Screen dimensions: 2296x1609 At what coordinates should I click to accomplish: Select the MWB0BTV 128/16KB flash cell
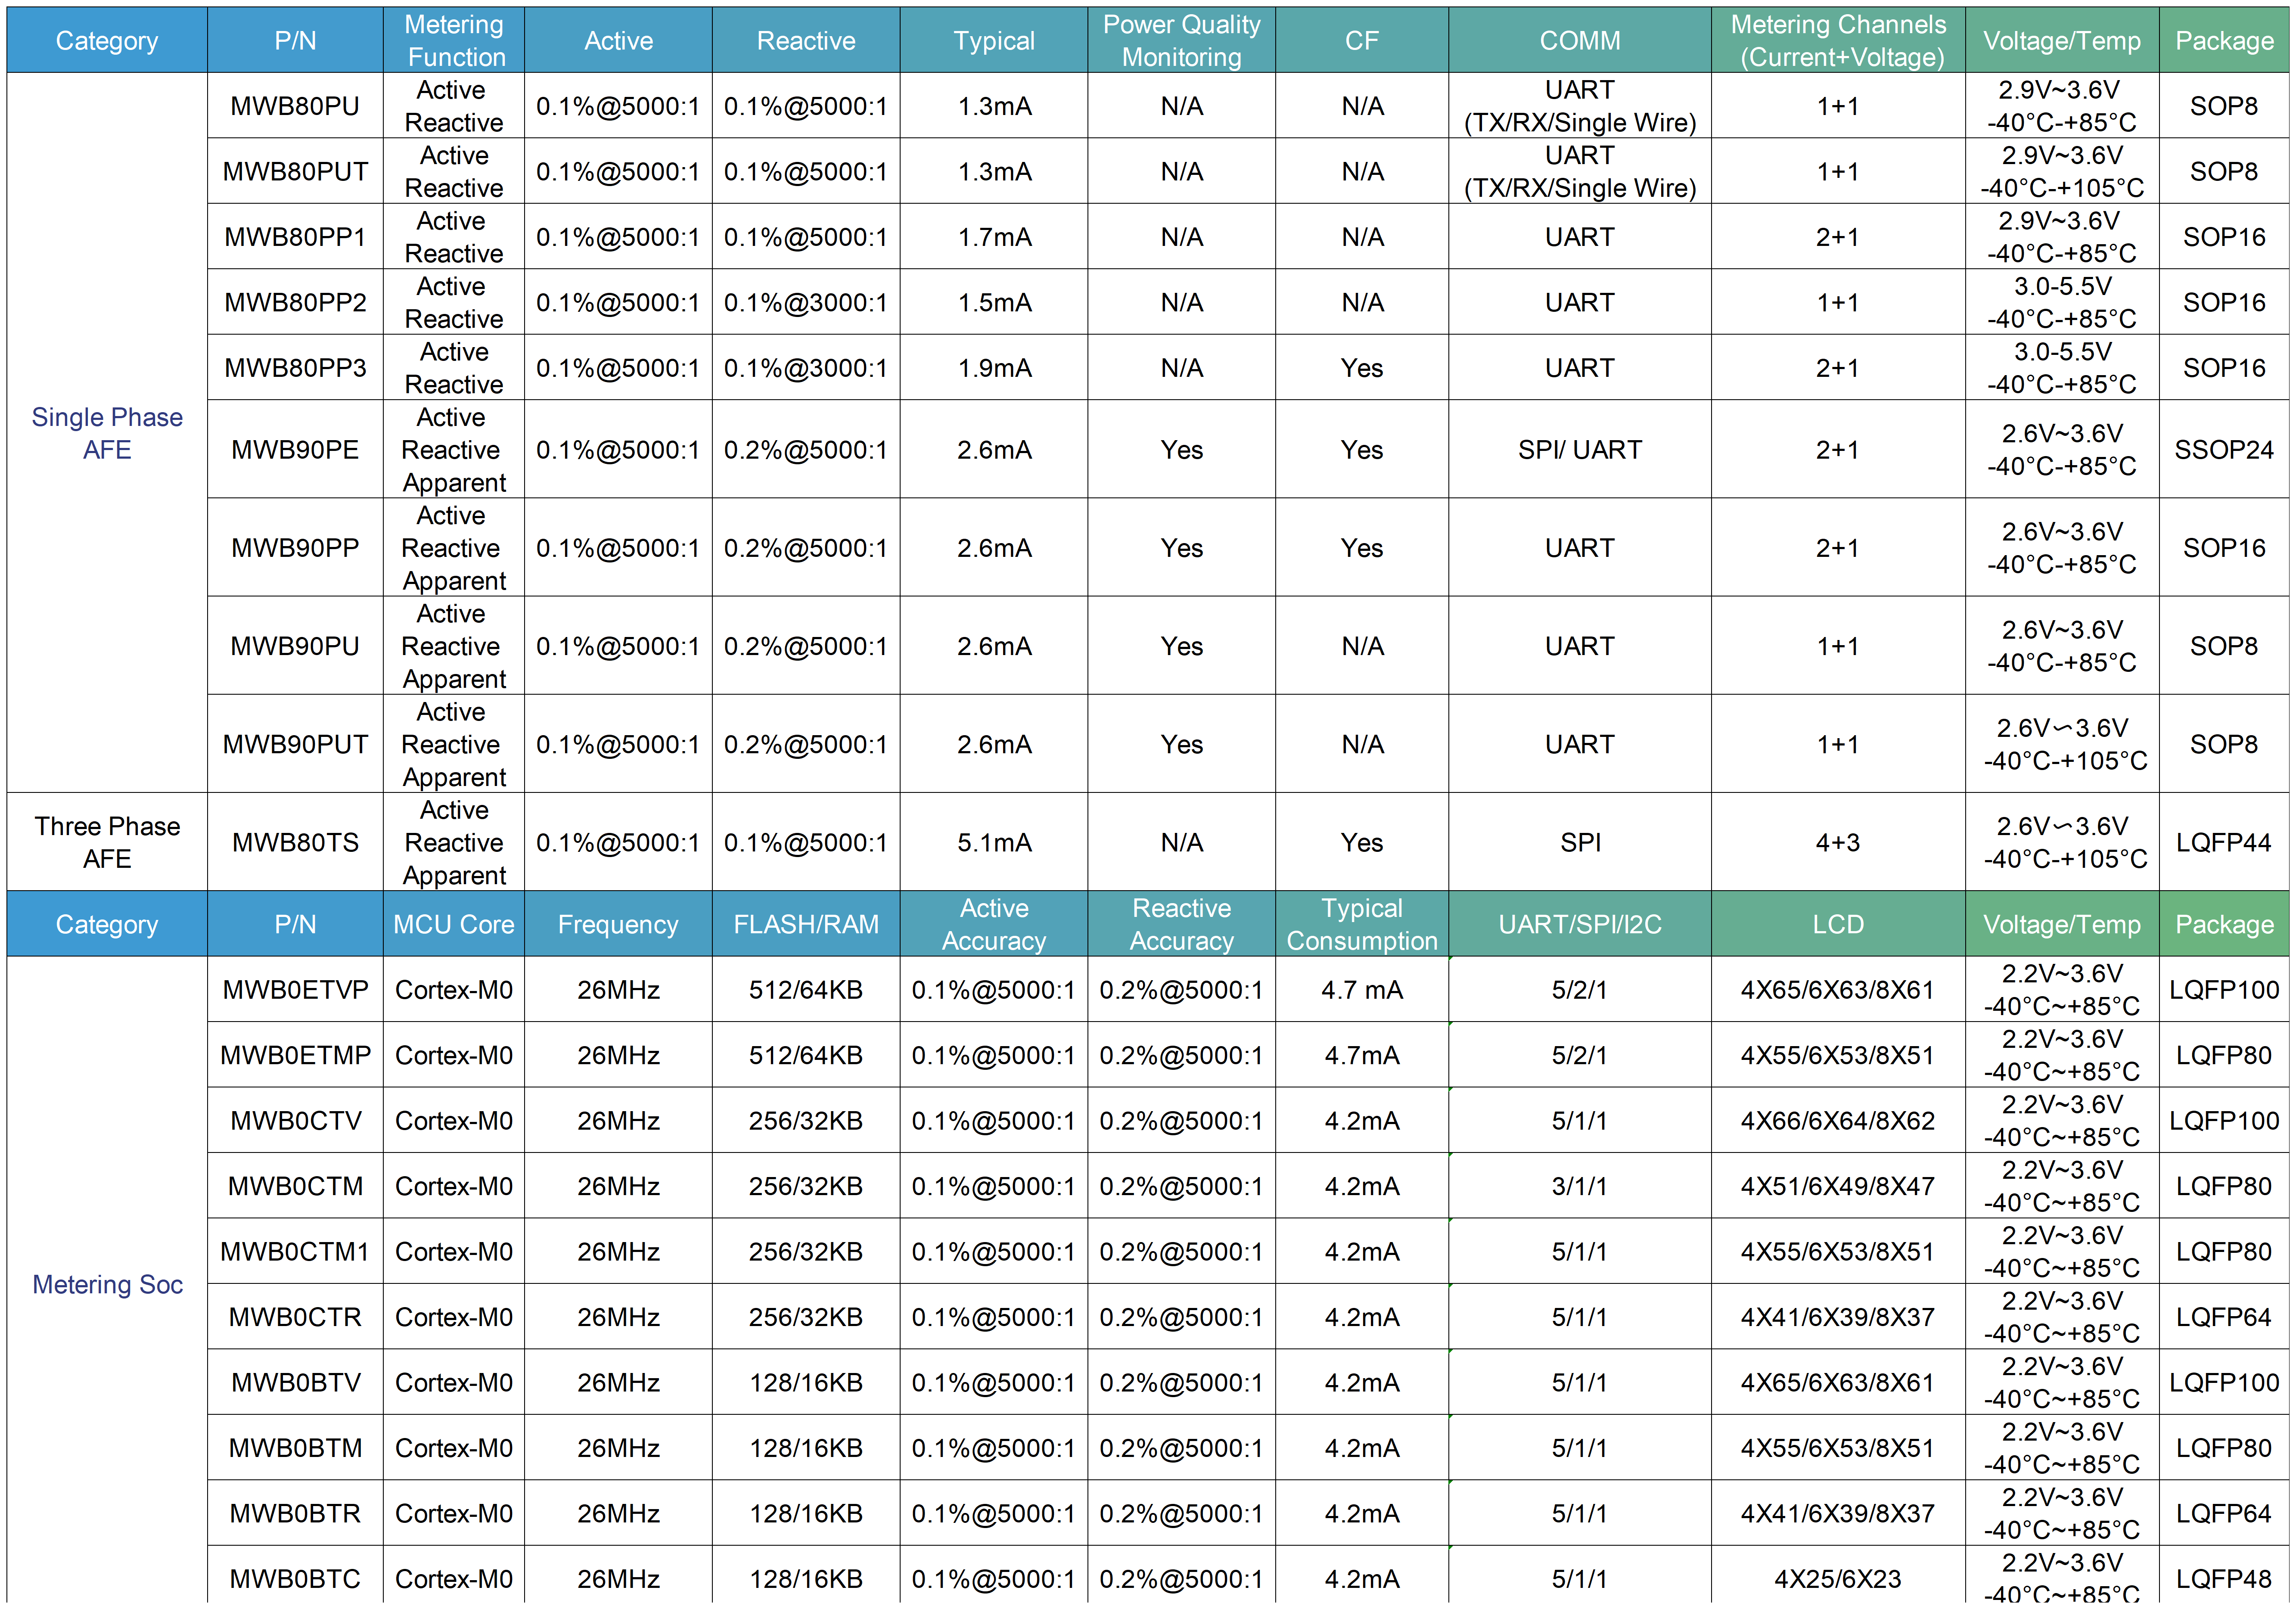tap(806, 1383)
